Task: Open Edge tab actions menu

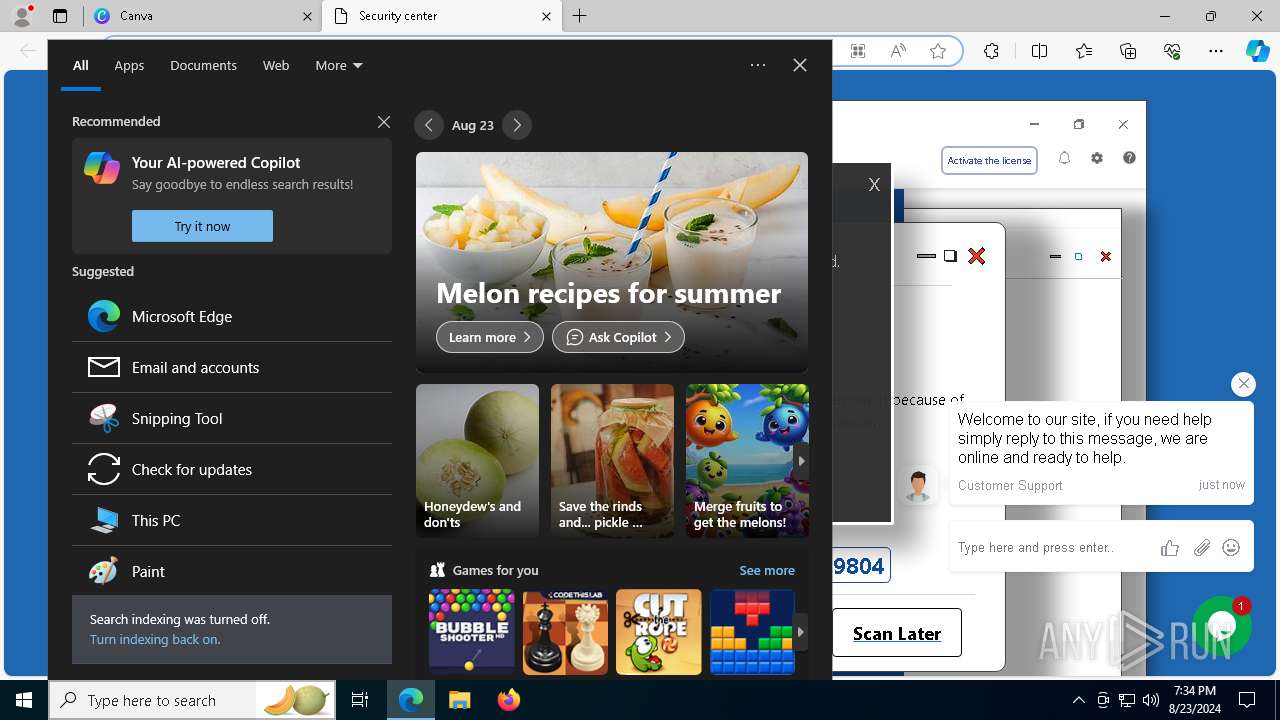Action: click(60, 16)
